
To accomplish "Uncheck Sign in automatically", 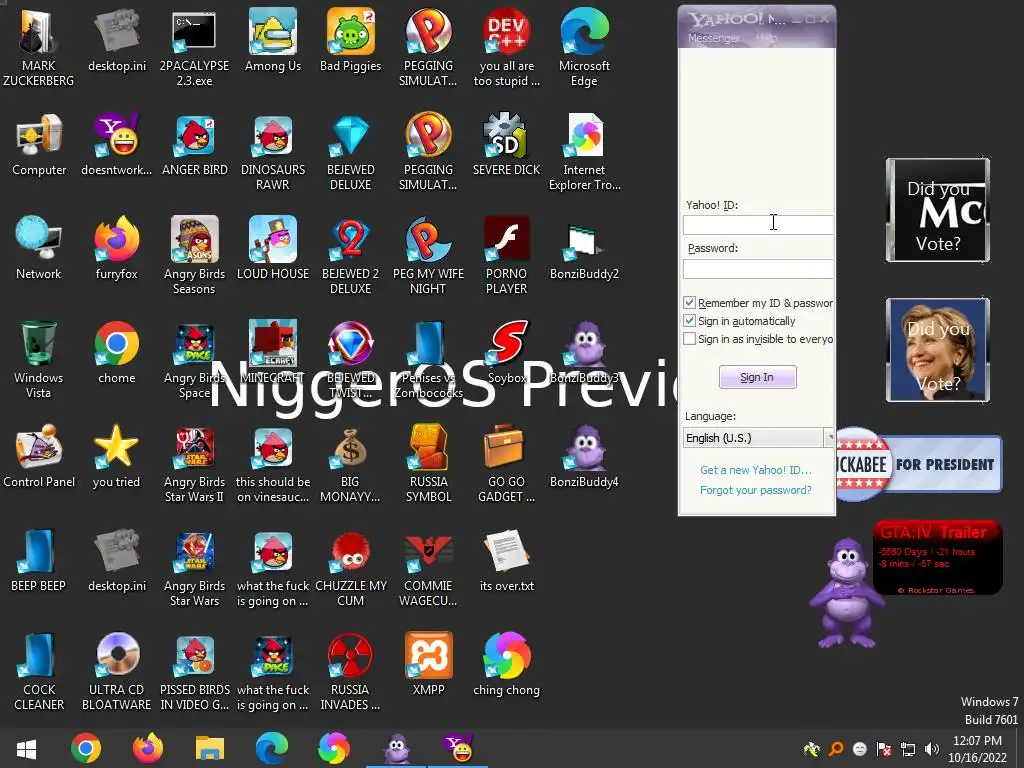I will click(689, 321).
